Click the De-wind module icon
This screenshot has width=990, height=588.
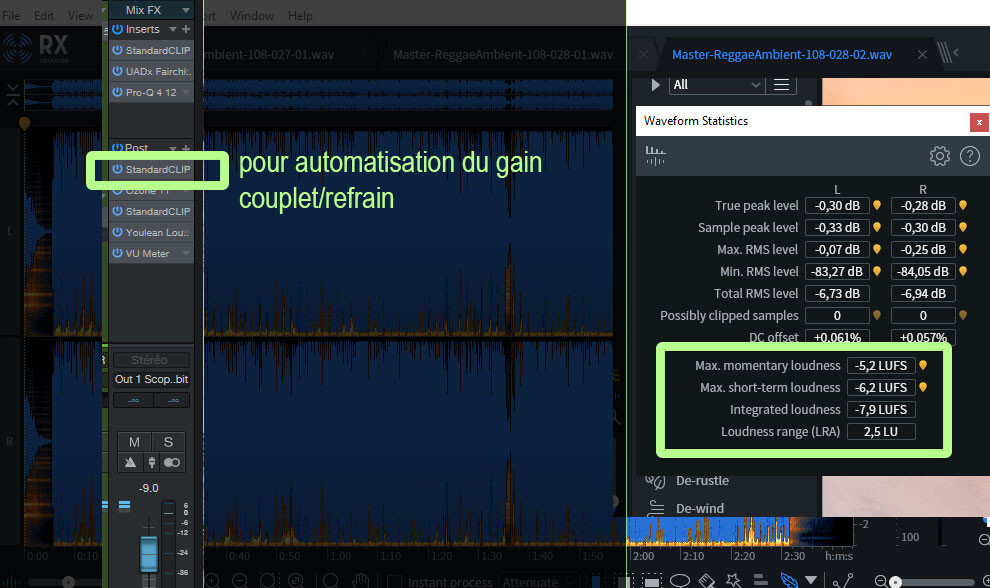click(x=655, y=508)
